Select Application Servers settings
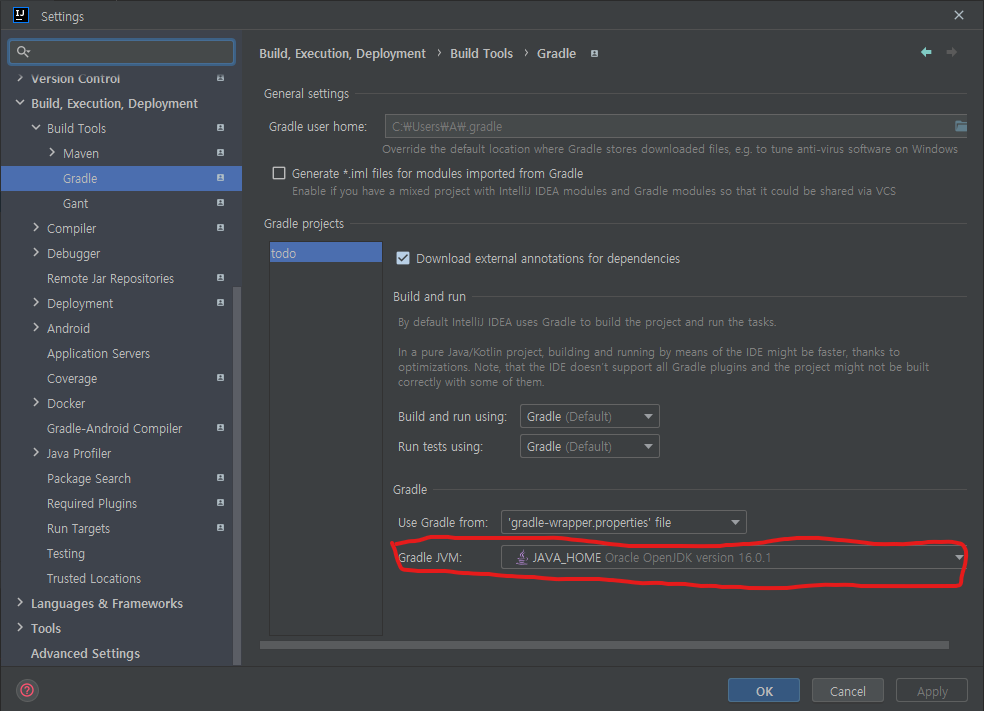This screenshot has width=984, height=711. point(99,353)
